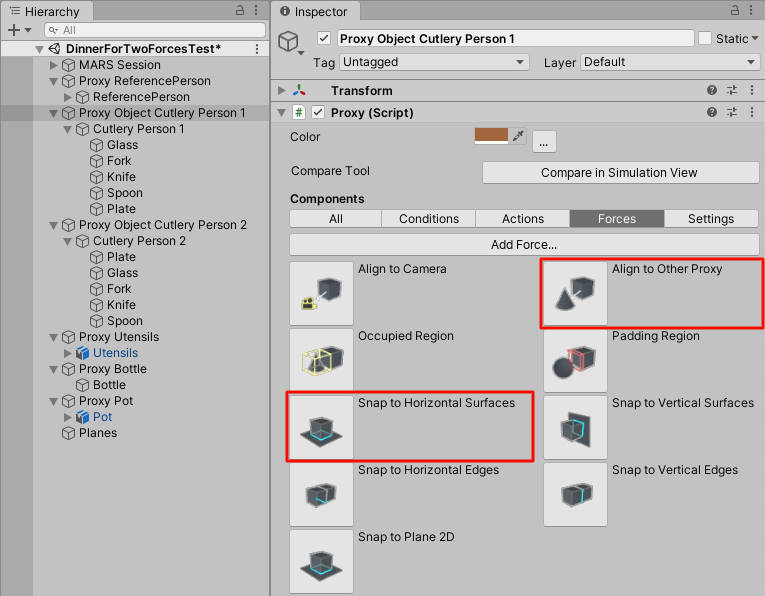Select the Snap to Plane 2D icon
Image resolution: width=765 pixels, height=596 pixels.
[x=321, y=562]
